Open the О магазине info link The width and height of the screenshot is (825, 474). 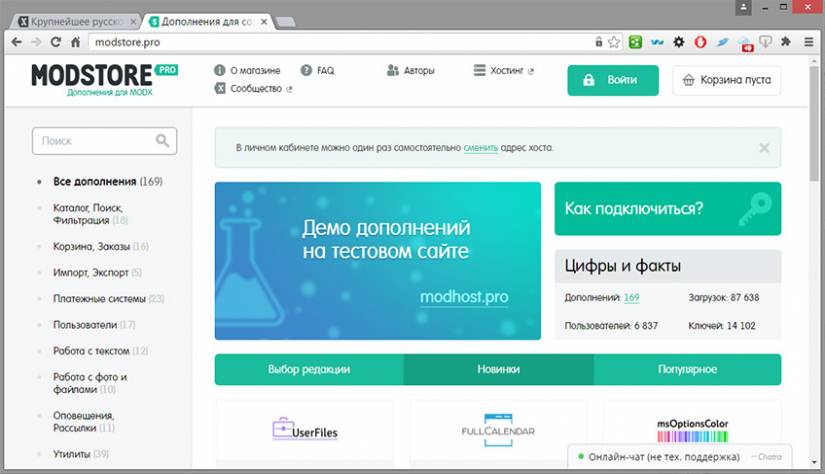[247, 70]
